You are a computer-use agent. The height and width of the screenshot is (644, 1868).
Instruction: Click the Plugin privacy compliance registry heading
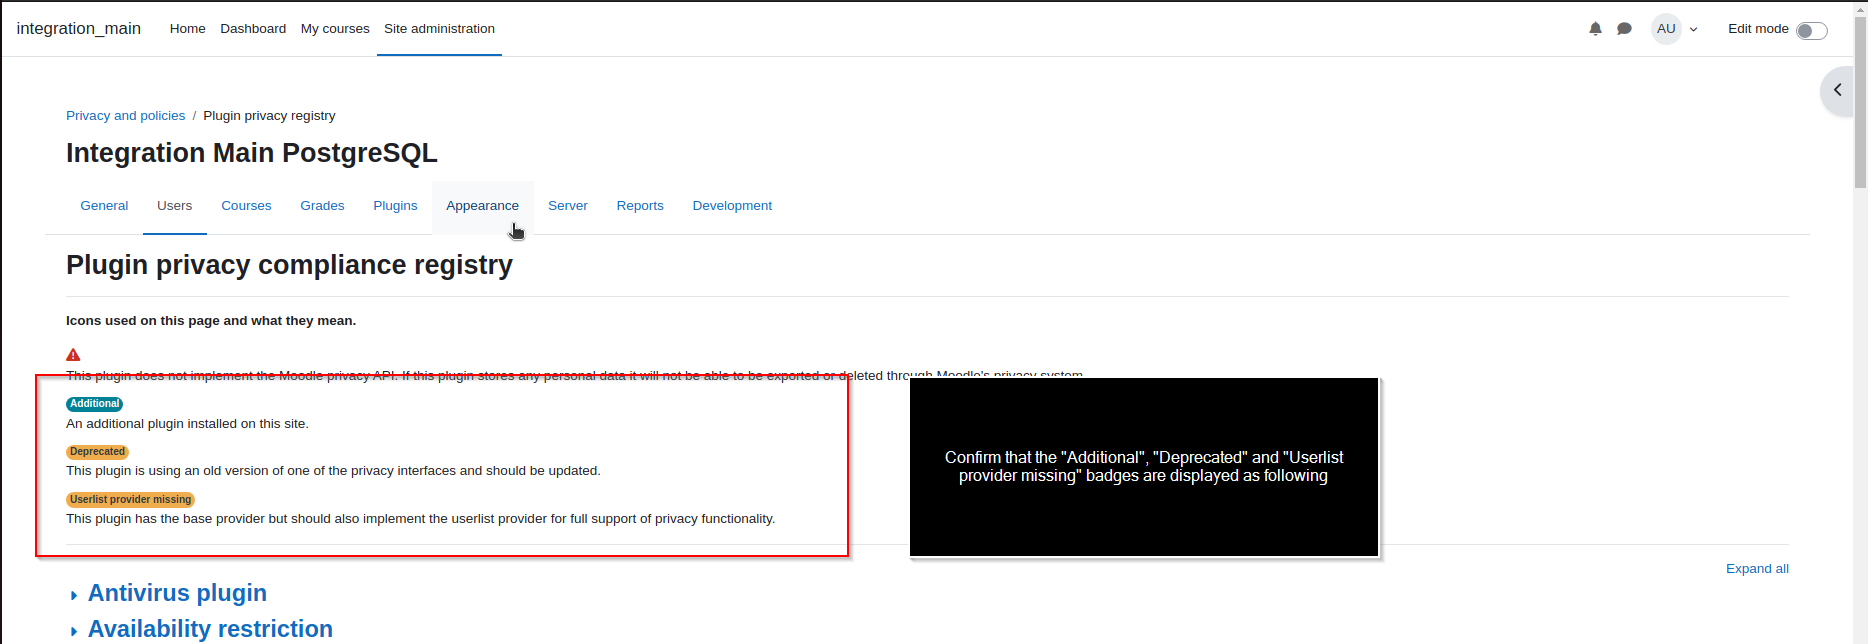(289, 265)
